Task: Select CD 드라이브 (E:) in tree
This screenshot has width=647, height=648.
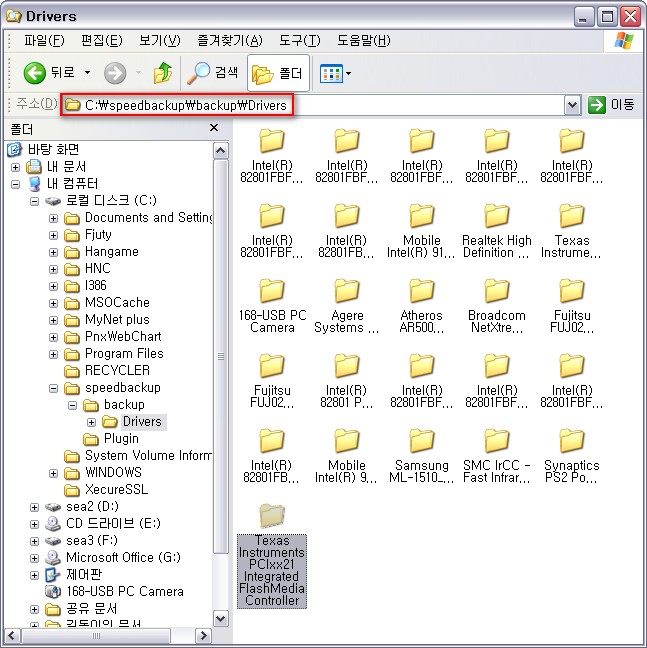Action: [113, 523]
